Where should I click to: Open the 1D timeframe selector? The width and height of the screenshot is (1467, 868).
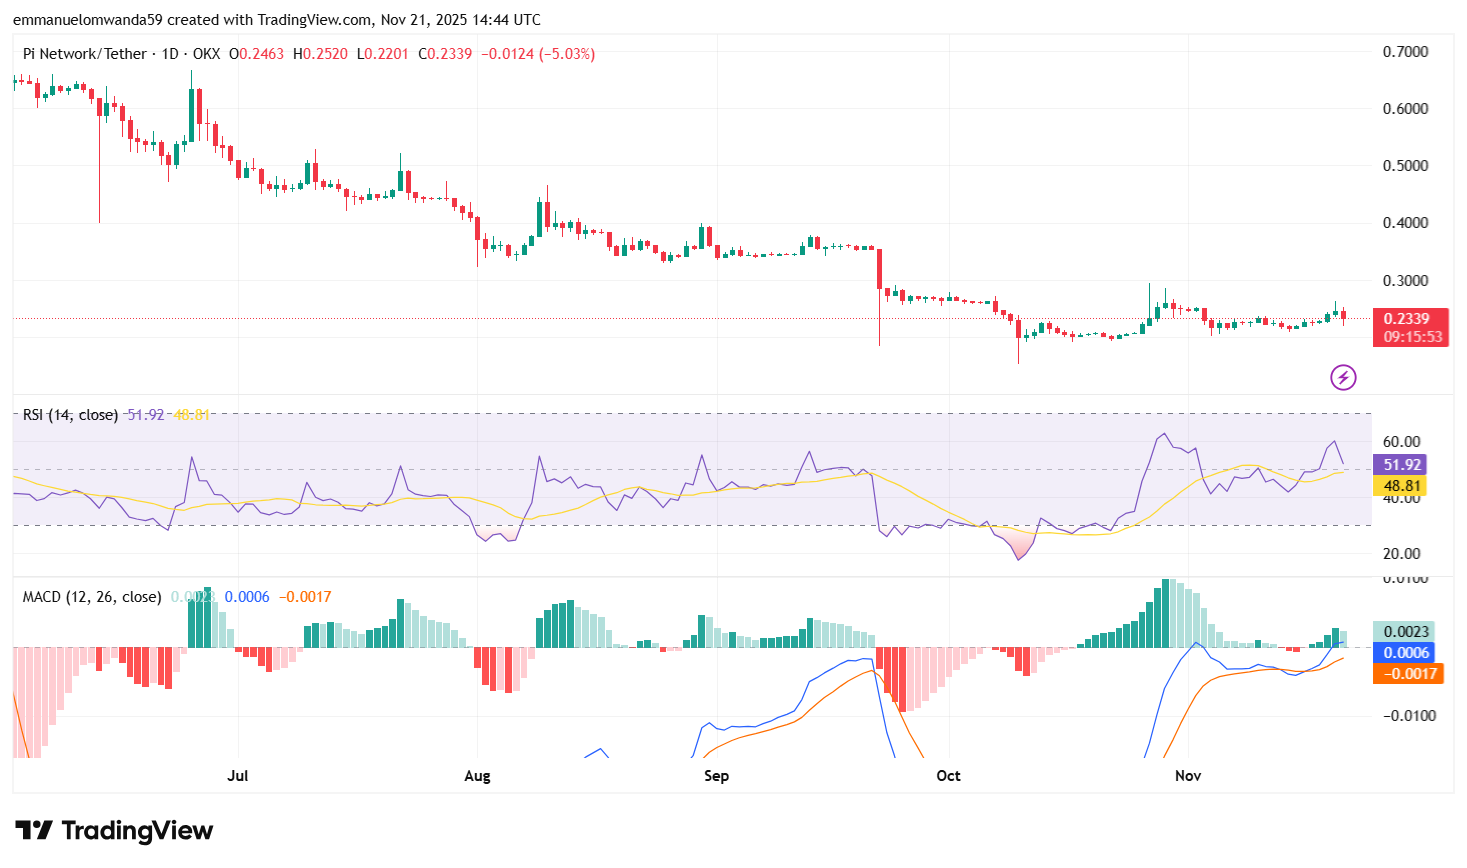coord(172,54)
